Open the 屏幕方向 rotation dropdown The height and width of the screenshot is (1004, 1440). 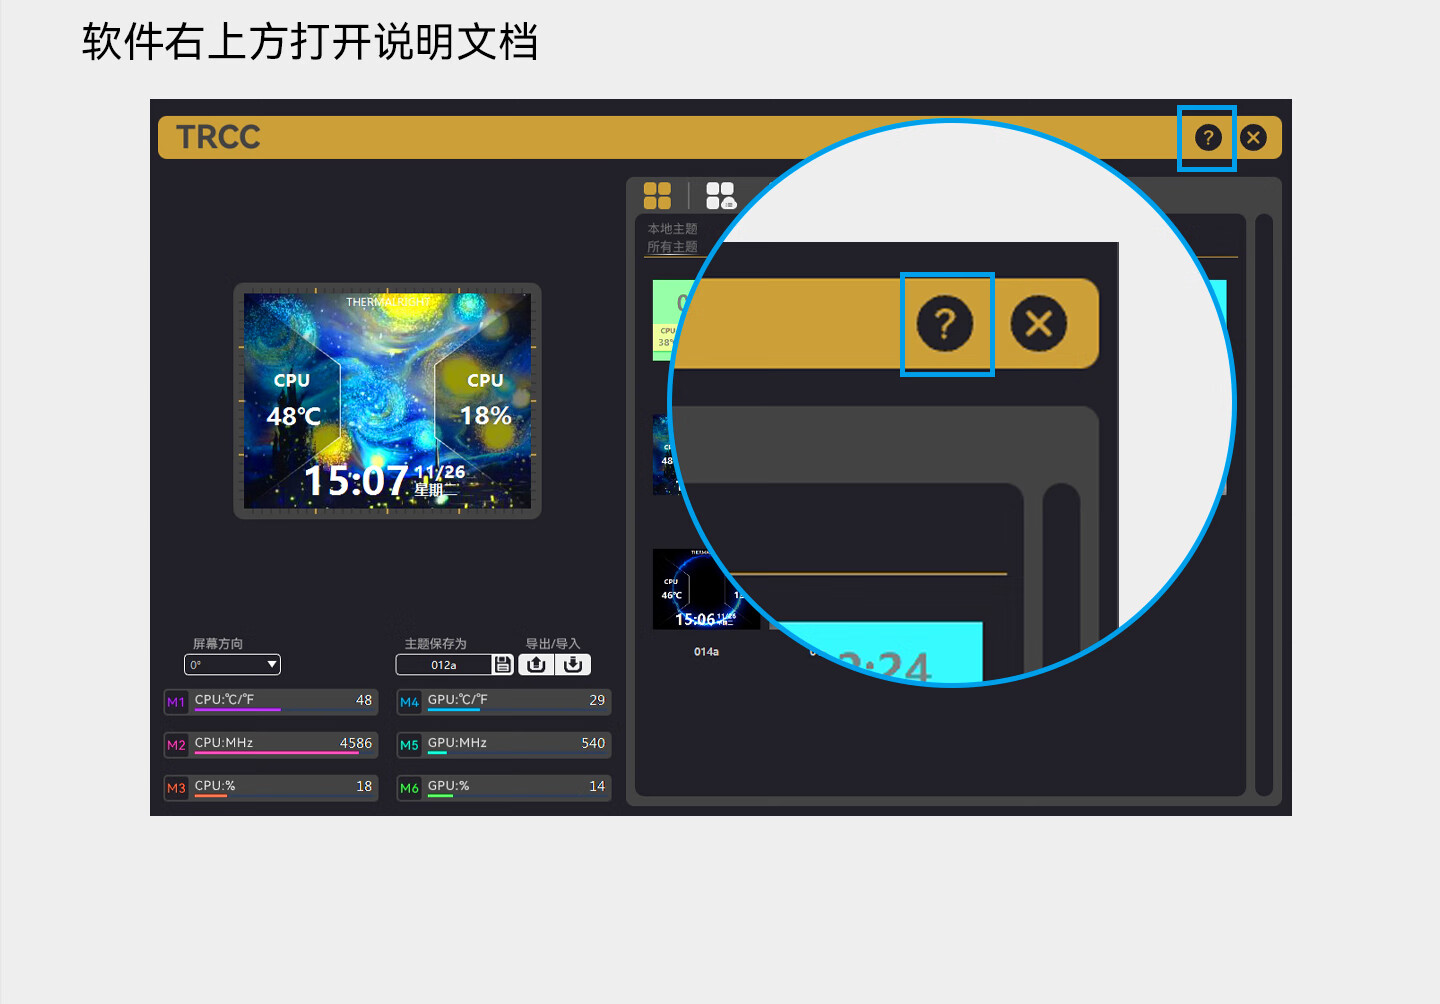tap(232, 665)
